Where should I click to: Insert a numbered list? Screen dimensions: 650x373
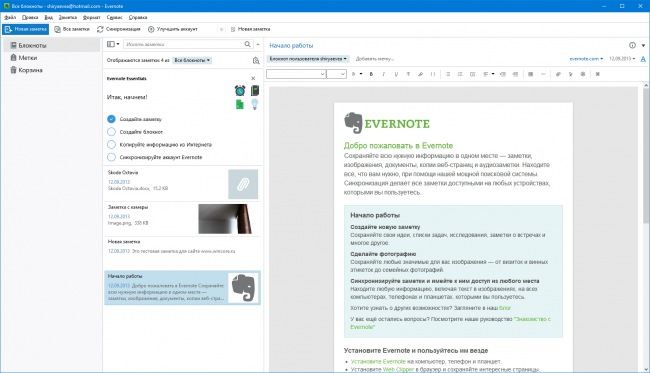click(x=460, y=74)
